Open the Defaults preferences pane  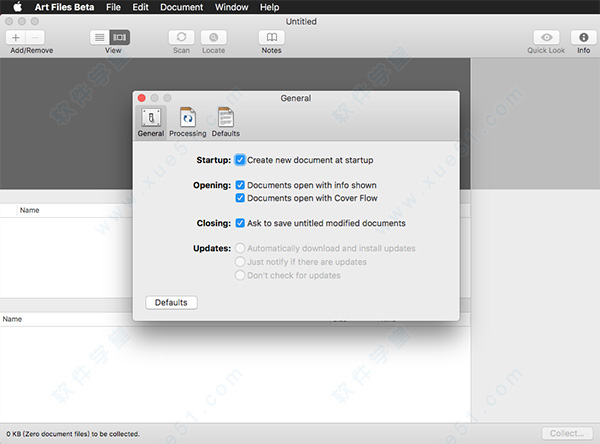226,122
